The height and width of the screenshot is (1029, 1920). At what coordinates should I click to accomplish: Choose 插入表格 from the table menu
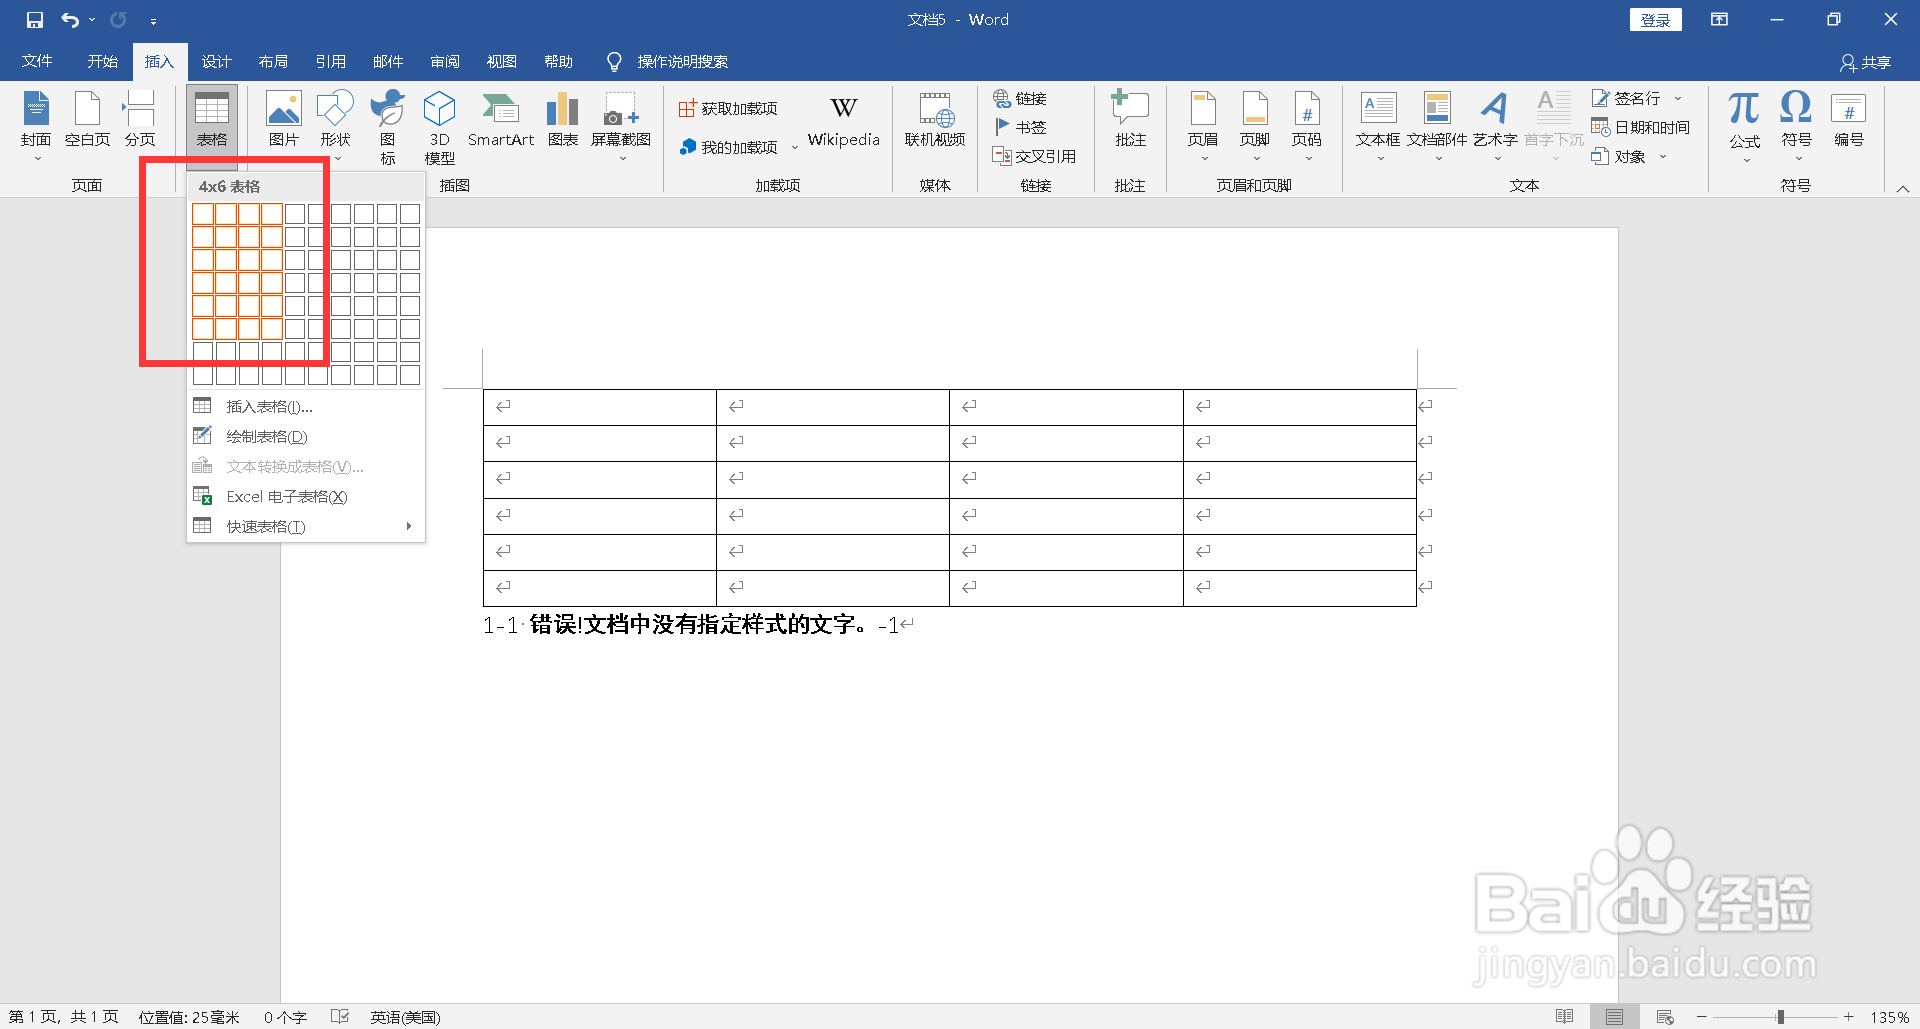(x=268, y=406)
